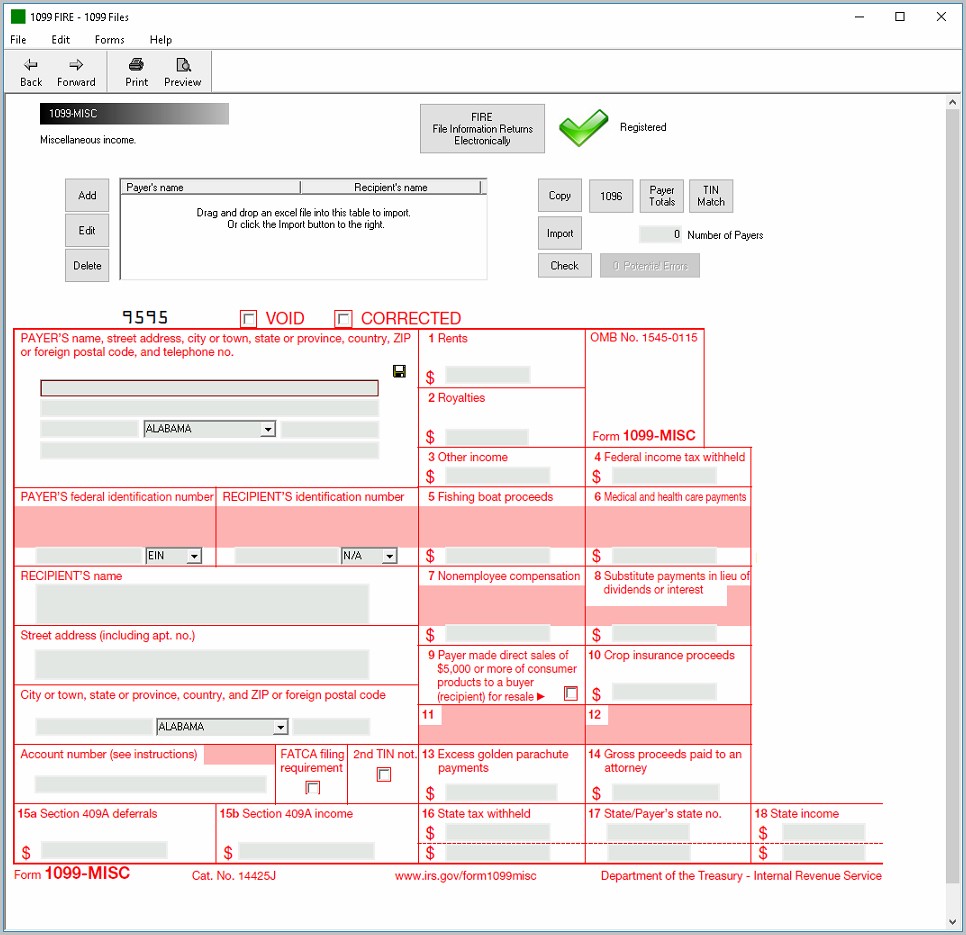The image size is (966, 935).
Task: Click the Print toolbar icon
Action: click(x=137, y=65)
